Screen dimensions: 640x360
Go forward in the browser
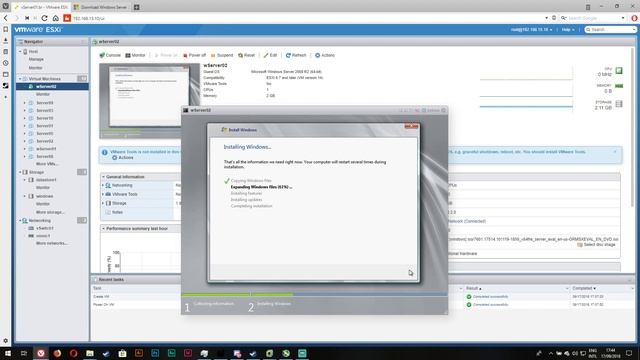[x=16, y=18]
